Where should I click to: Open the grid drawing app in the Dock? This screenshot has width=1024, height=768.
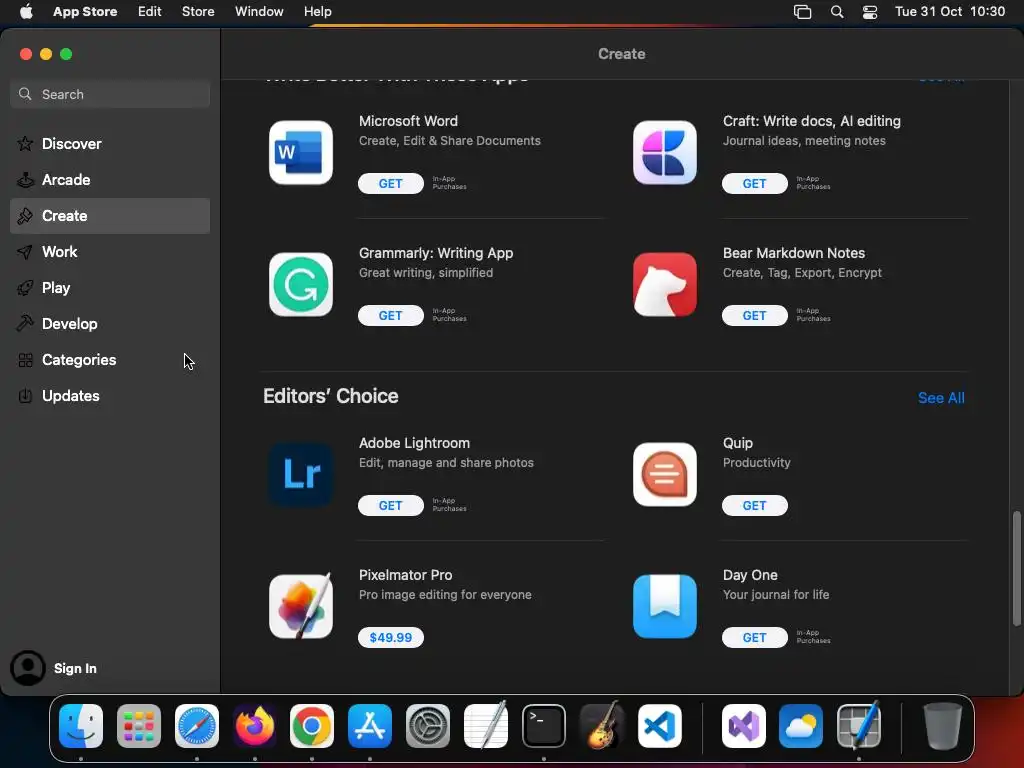pos(858,725)
